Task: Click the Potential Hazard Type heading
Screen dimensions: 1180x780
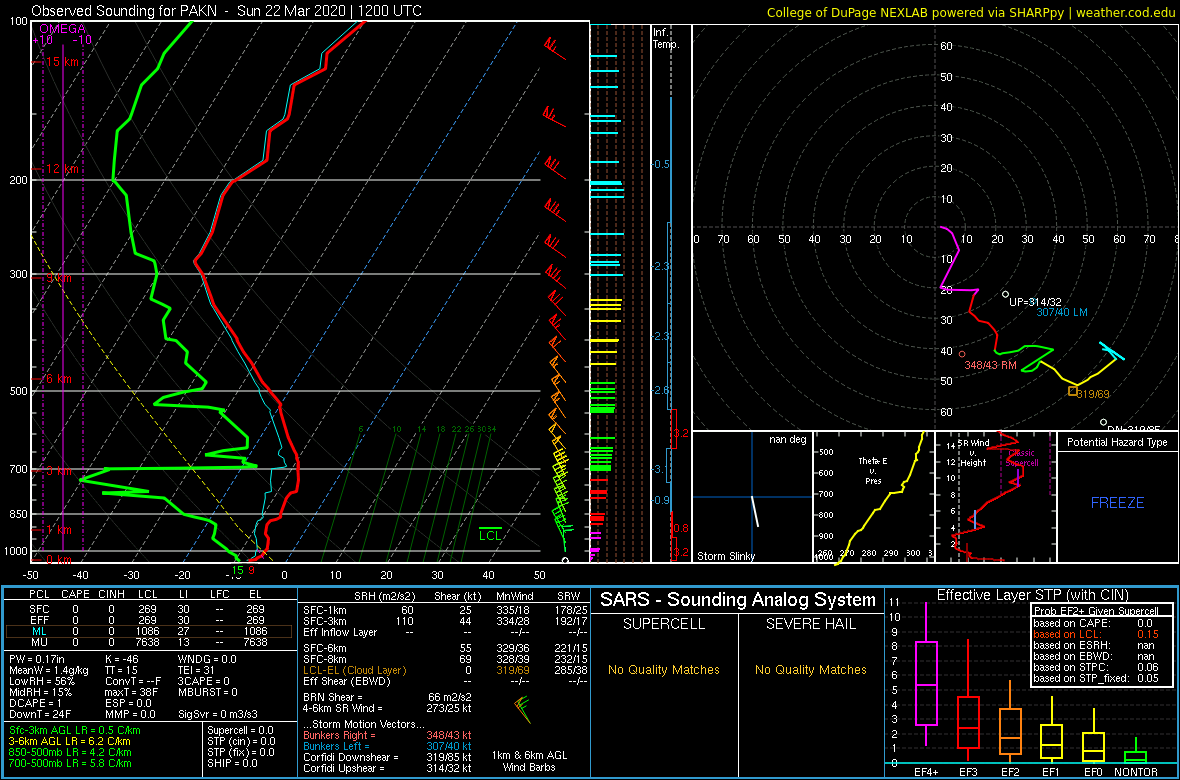Action: point(1117,443)
